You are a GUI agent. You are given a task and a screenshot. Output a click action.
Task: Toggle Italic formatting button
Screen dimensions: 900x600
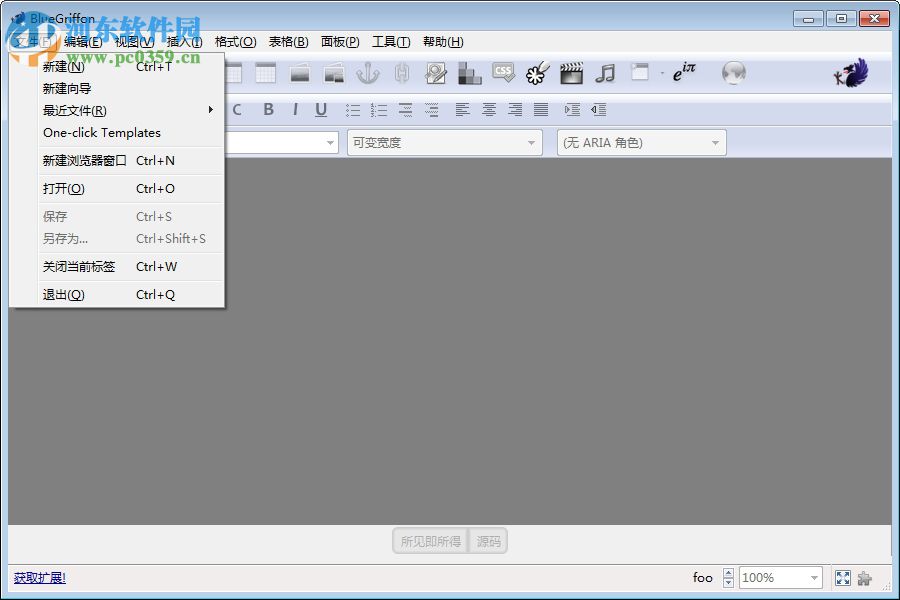pyautogui.click(x=295, y=110)
